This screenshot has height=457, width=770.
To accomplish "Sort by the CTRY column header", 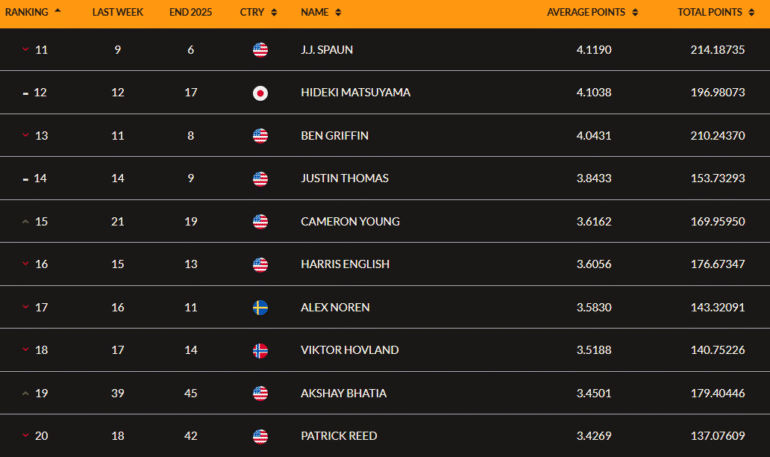I will (x=256, y=12).
